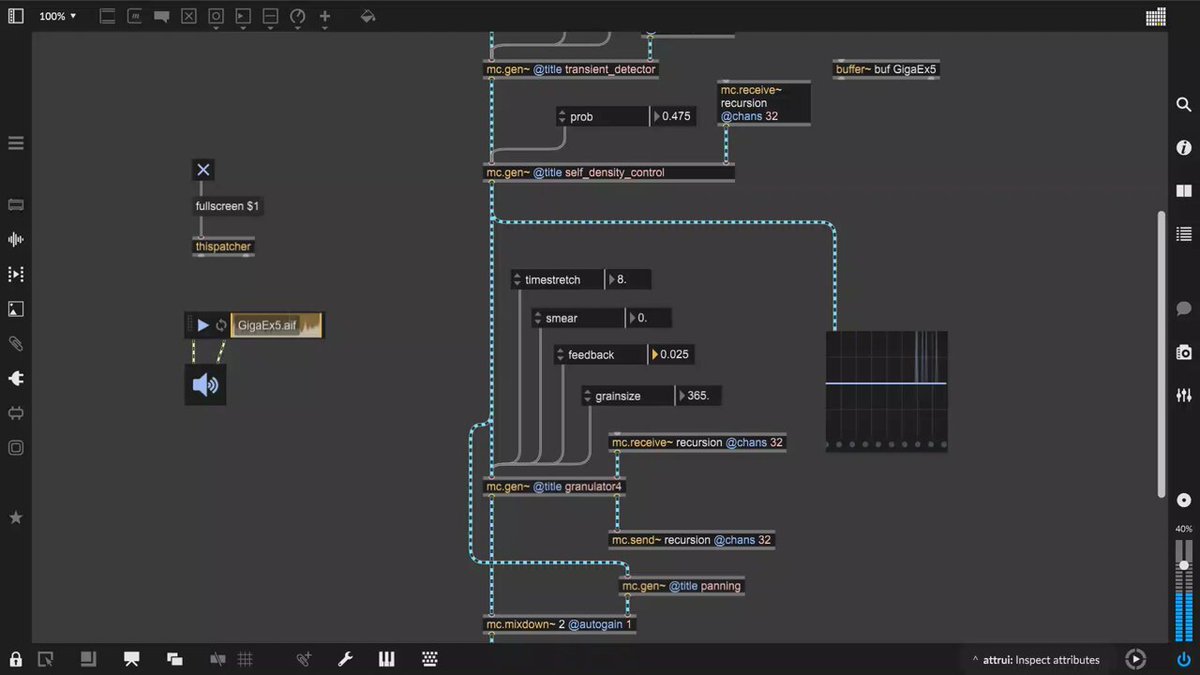The image size is (1200, 675).
Task: Open the paint bucket color tool
Action: coord(368,17)
